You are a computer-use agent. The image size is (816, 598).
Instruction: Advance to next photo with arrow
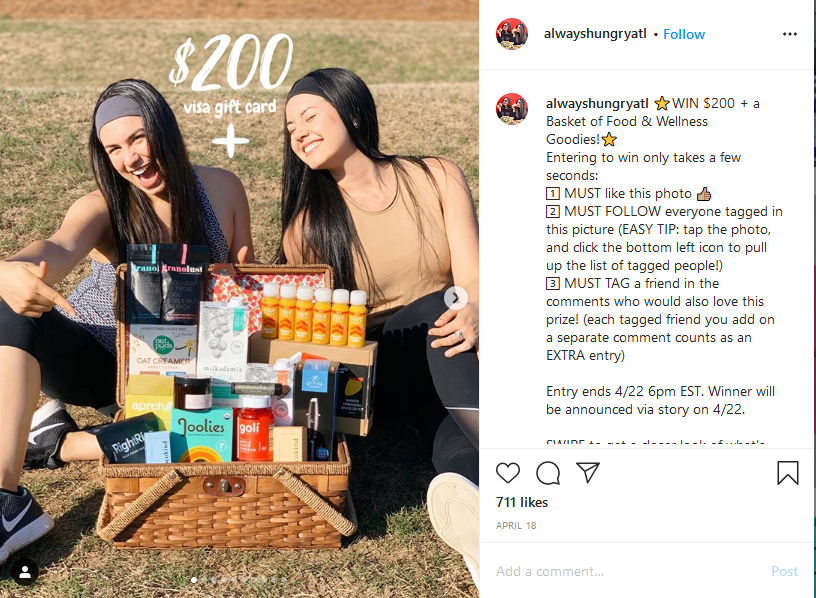click(x=455, y=298)
